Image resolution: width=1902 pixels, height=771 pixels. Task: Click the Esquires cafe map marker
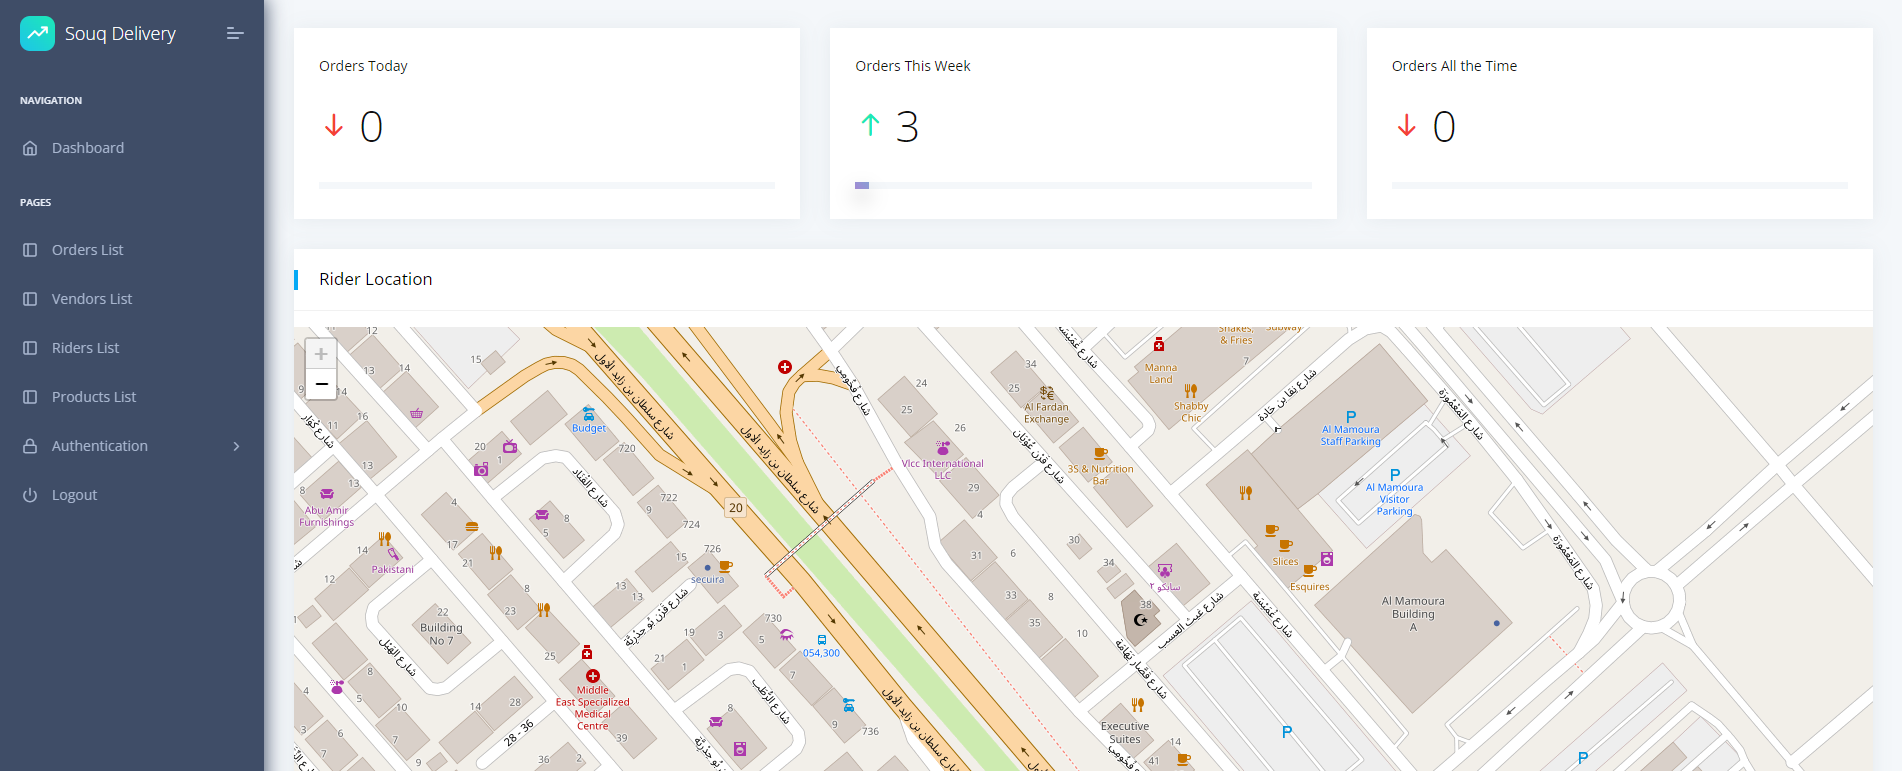point(1309,571)
